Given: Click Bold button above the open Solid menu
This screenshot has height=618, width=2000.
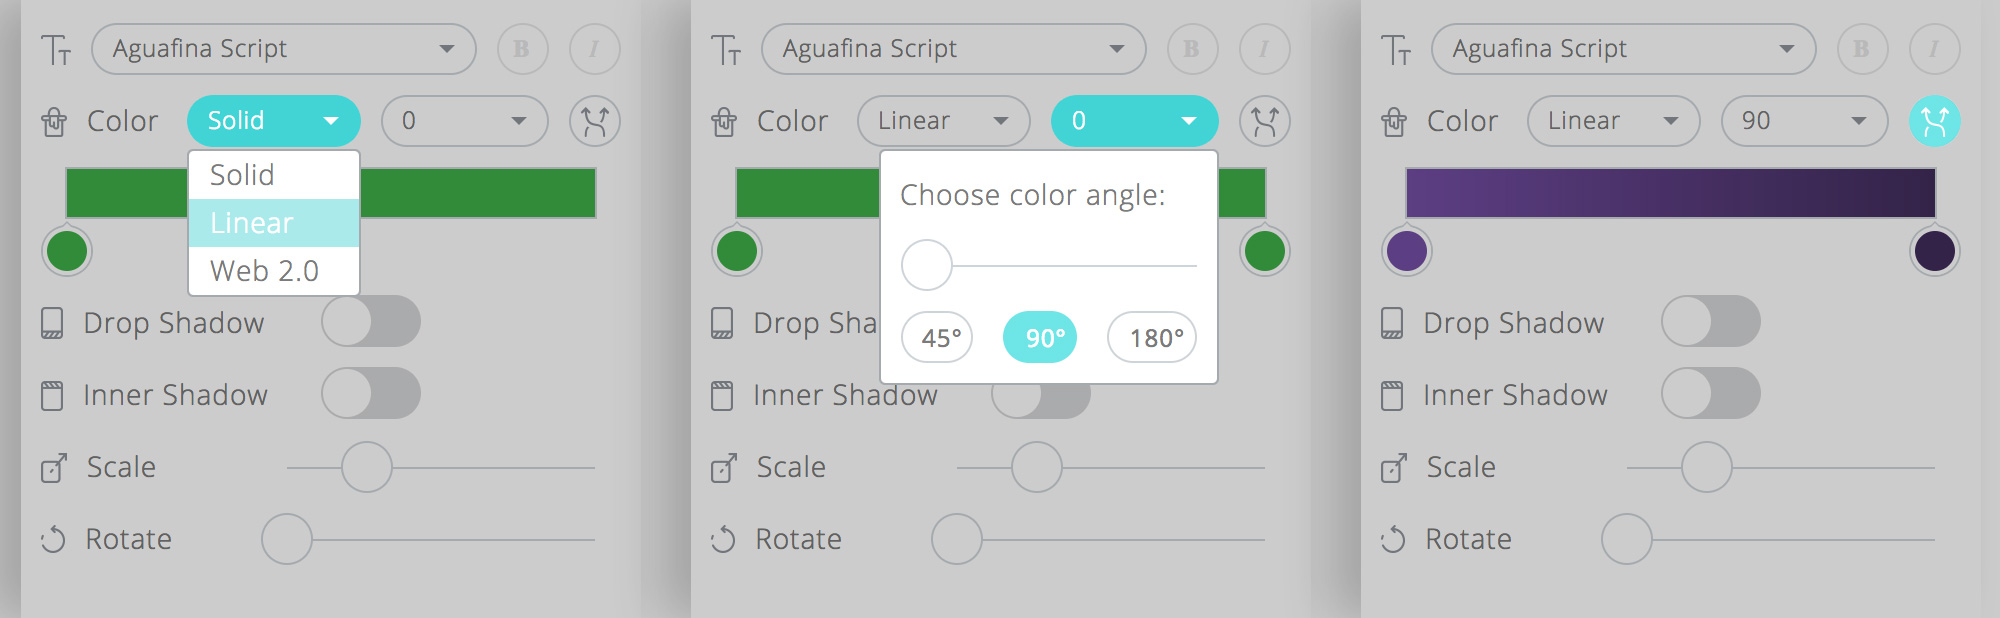Looking at the screenshot, I should point(522,49).
